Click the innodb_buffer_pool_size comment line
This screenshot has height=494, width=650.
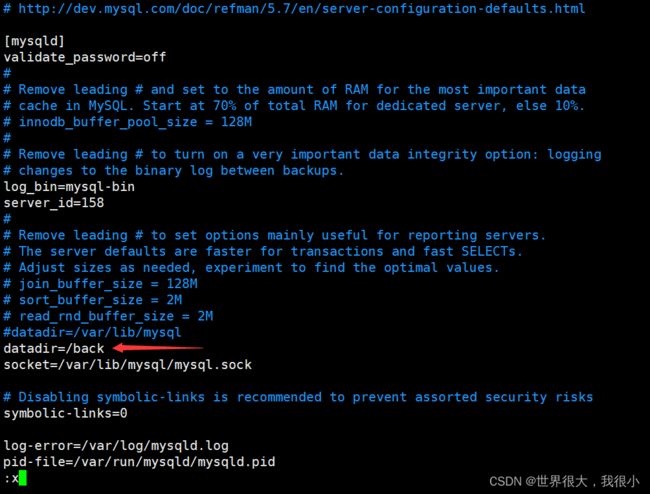tap(128, 122)
